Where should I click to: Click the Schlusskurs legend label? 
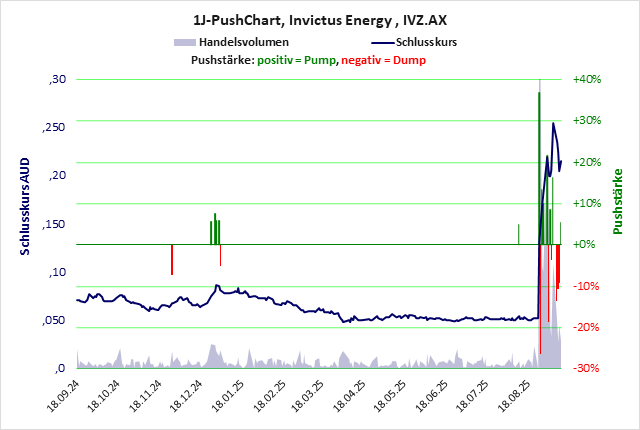(426, 42)
